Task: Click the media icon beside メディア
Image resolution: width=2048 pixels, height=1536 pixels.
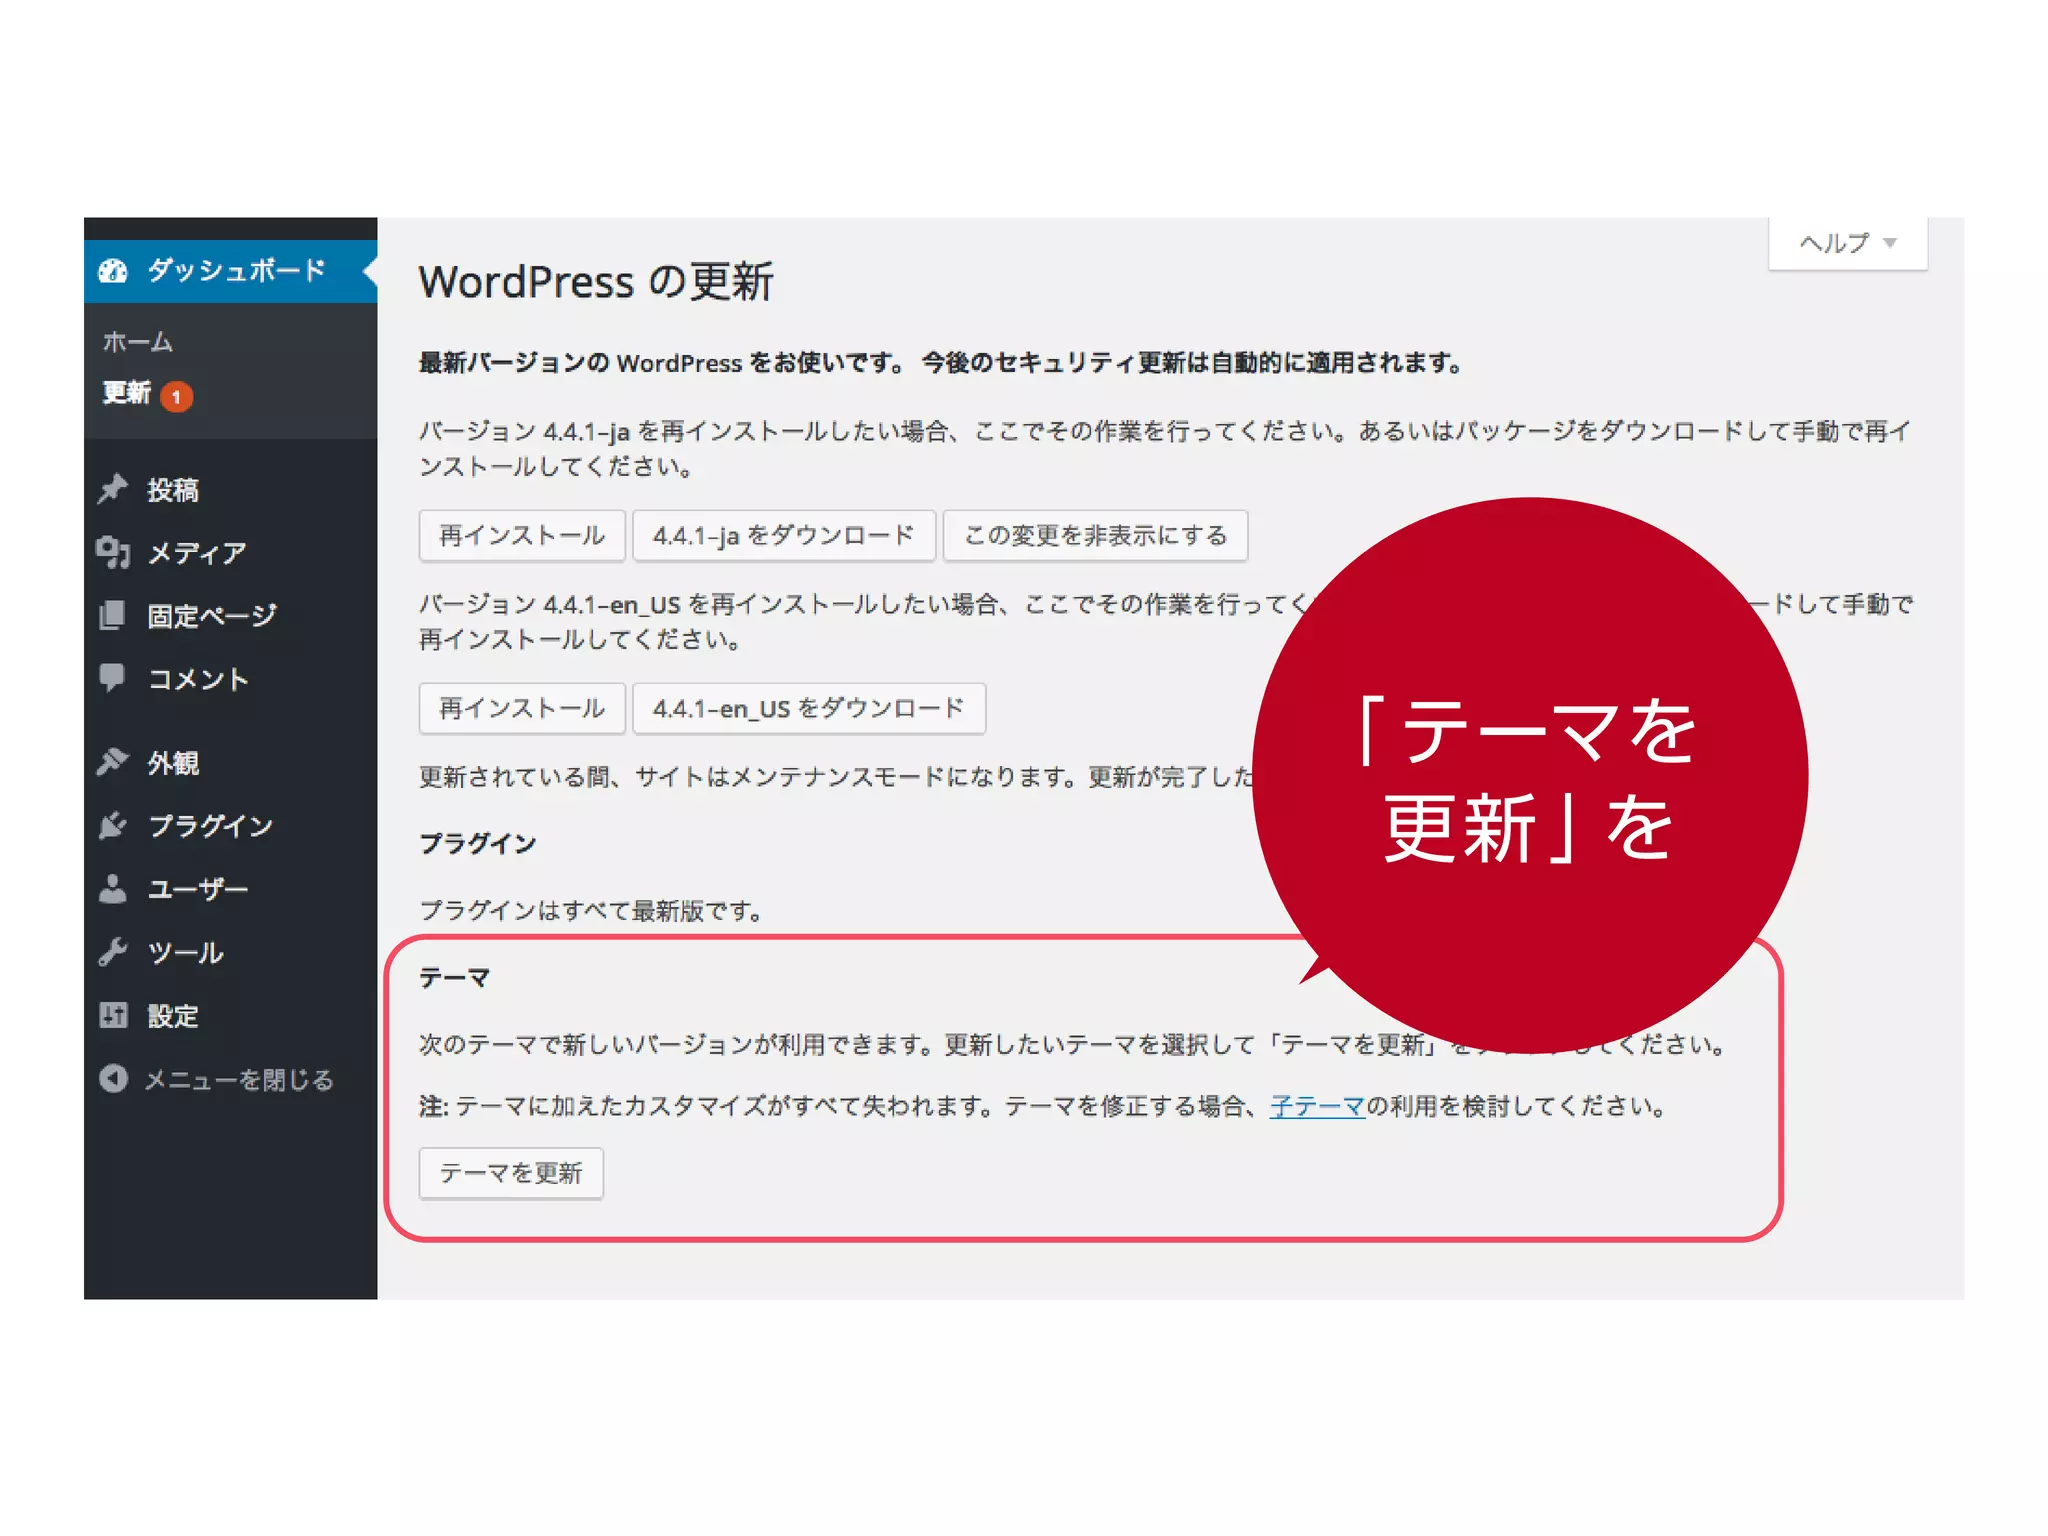Action: tap(113, 552)
